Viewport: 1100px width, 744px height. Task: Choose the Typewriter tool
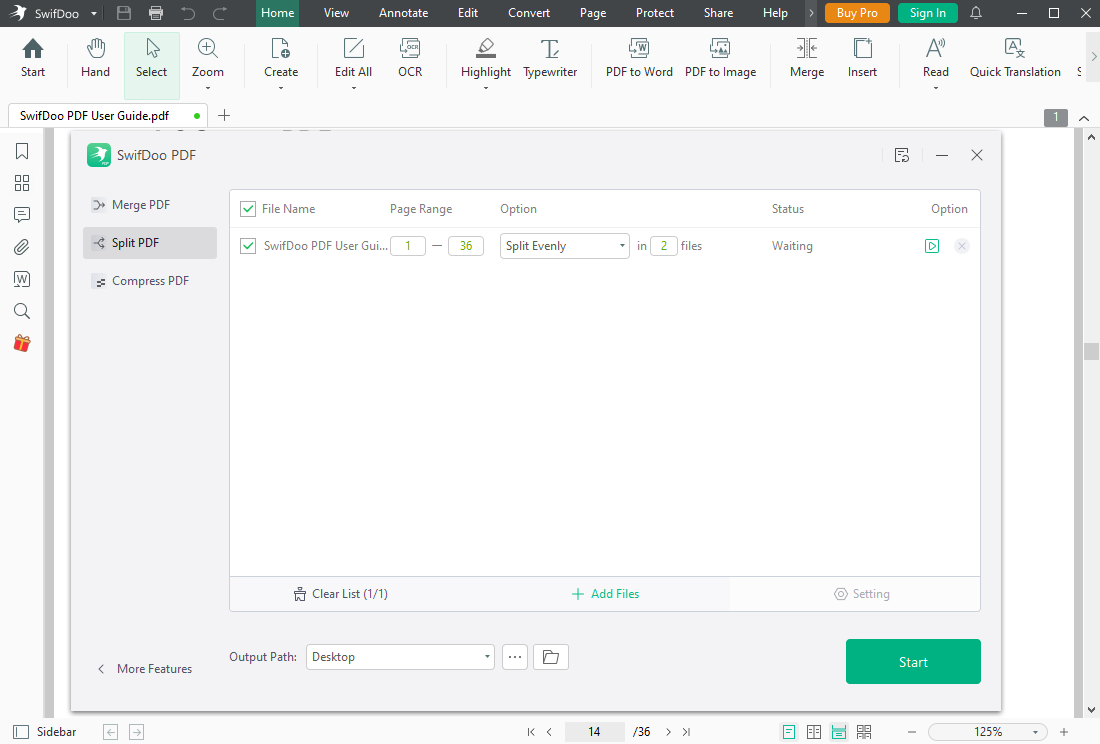point(550,58)
